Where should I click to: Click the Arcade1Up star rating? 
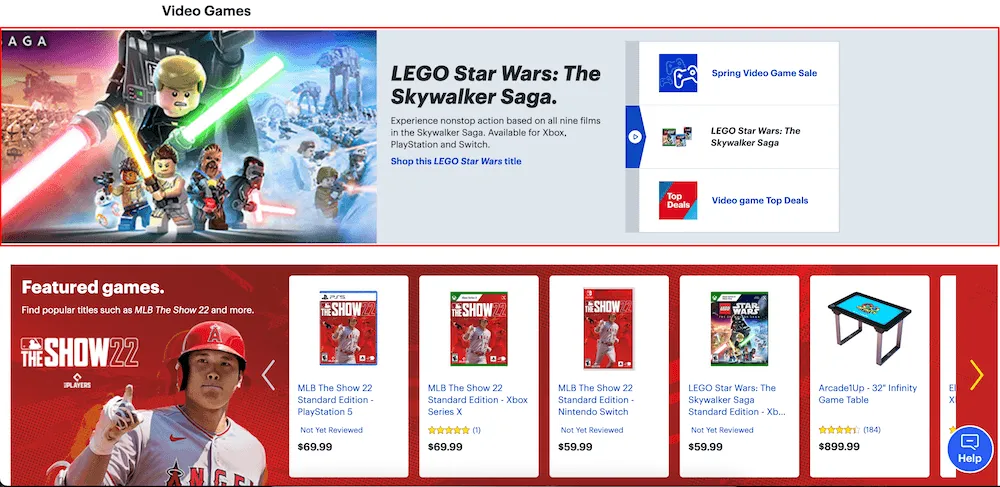[x=839, y=430]
